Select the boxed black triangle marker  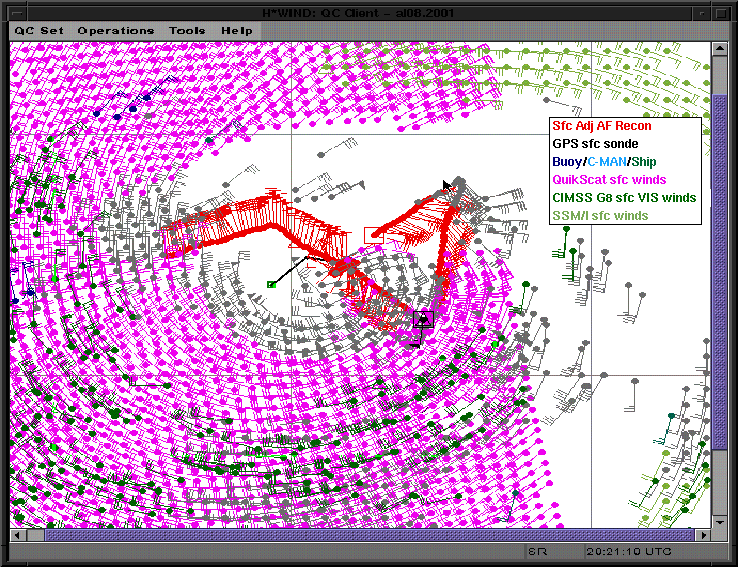pyautogui.click(x=423, y=320)
